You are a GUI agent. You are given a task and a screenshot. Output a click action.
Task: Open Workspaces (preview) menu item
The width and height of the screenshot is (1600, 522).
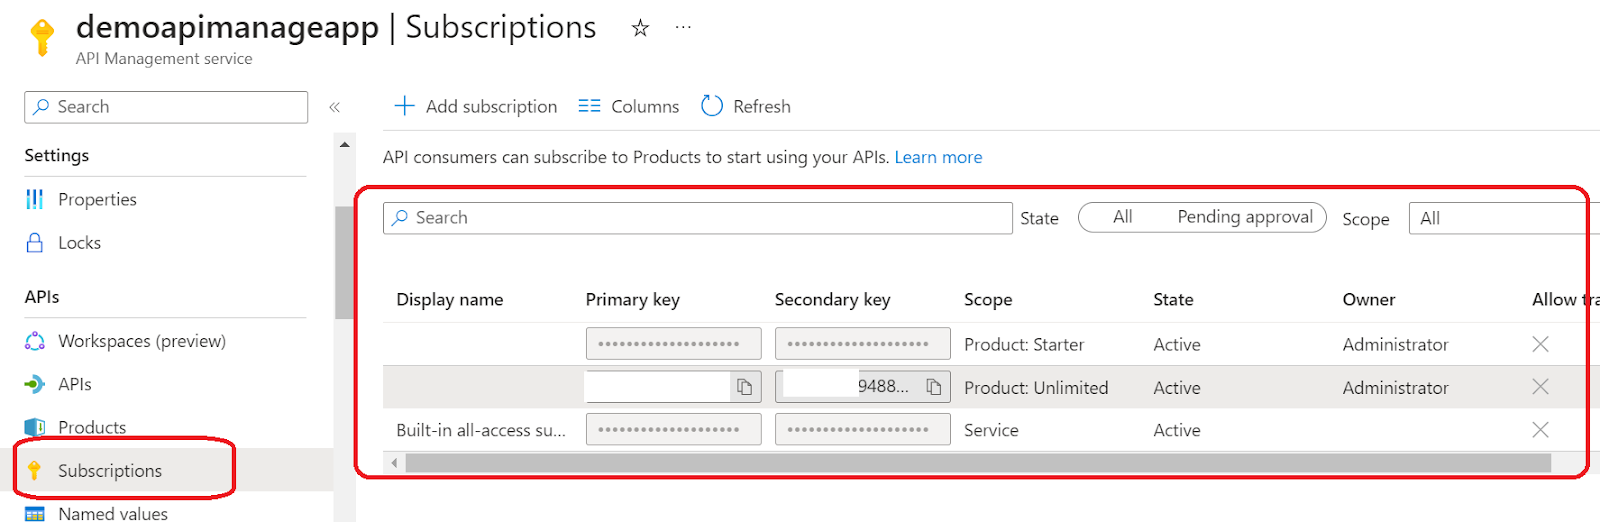click(142, 341)
